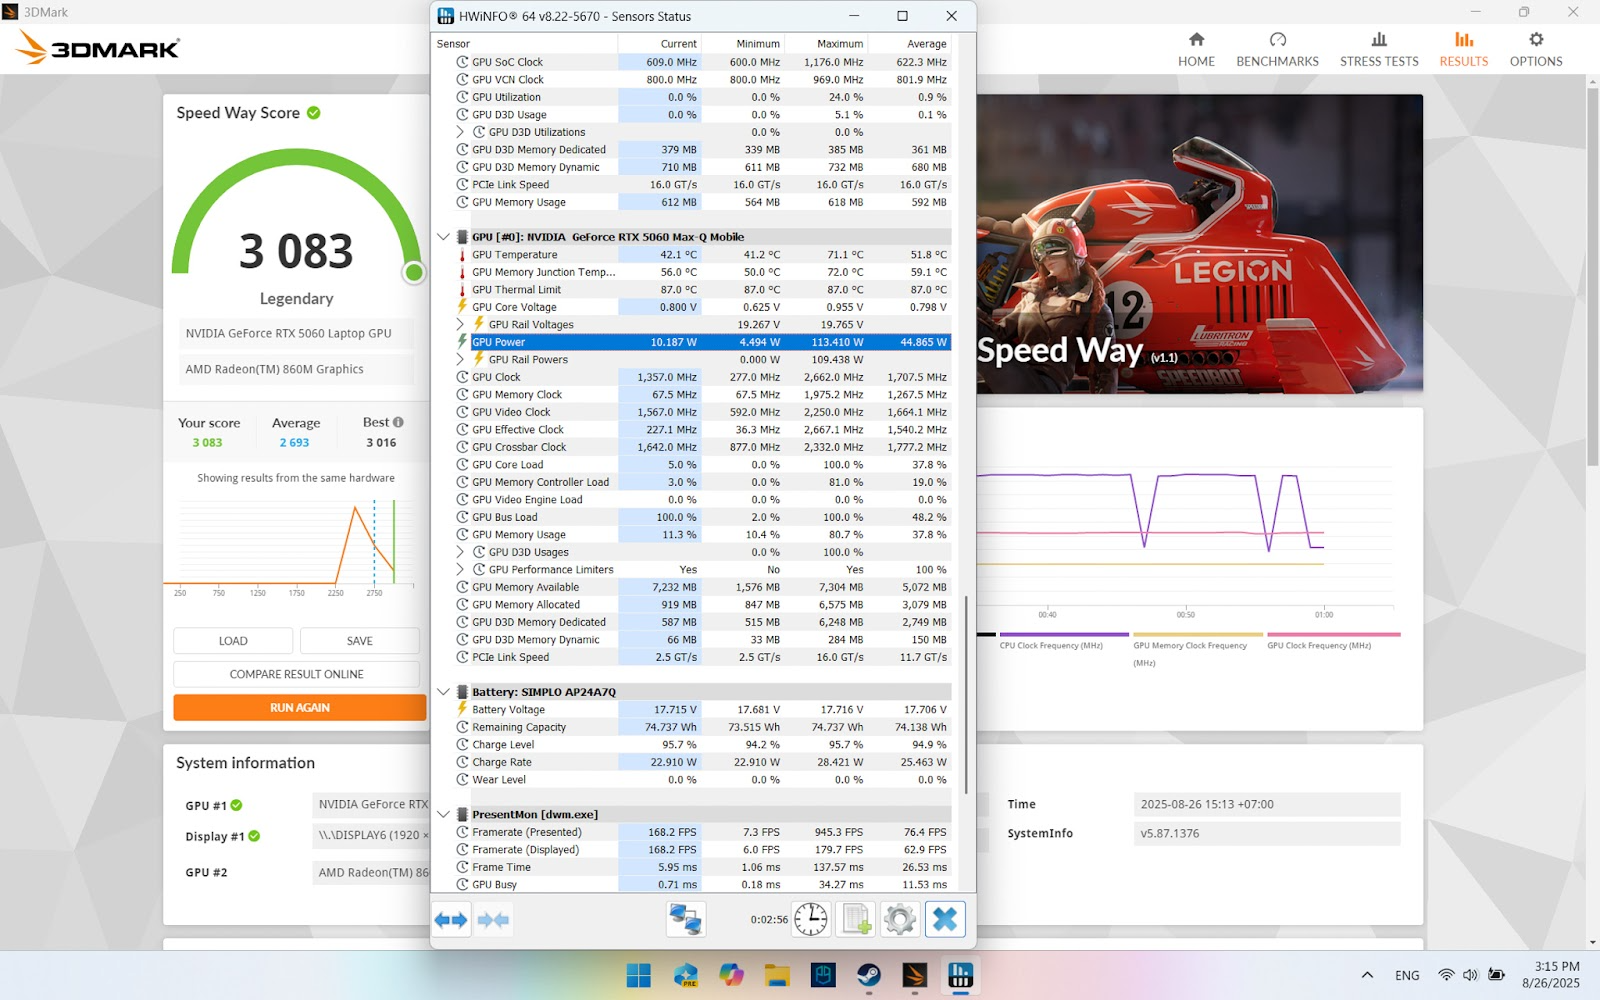Image resolution: width=1600 pixels, height=1000 pixels.
Task: Switch to 3DMark taskbar icon
Action: click(915, 975)
